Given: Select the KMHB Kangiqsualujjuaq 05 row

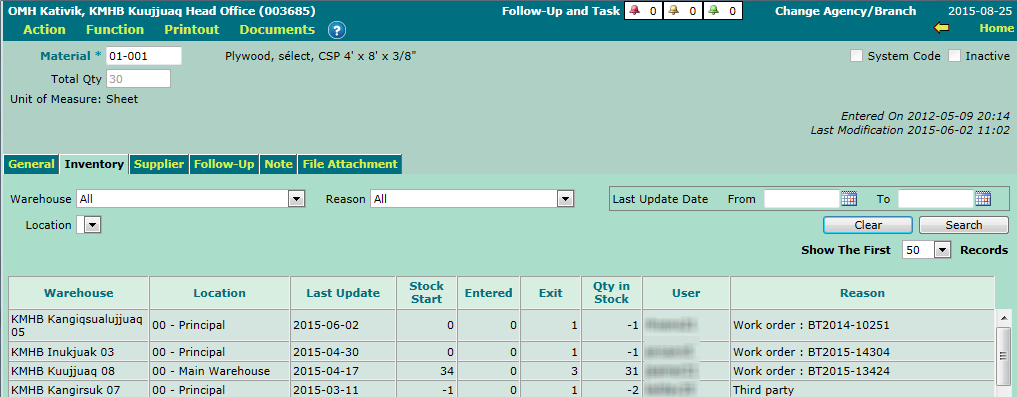Looking at the screenshot, I should pos(501,326).
